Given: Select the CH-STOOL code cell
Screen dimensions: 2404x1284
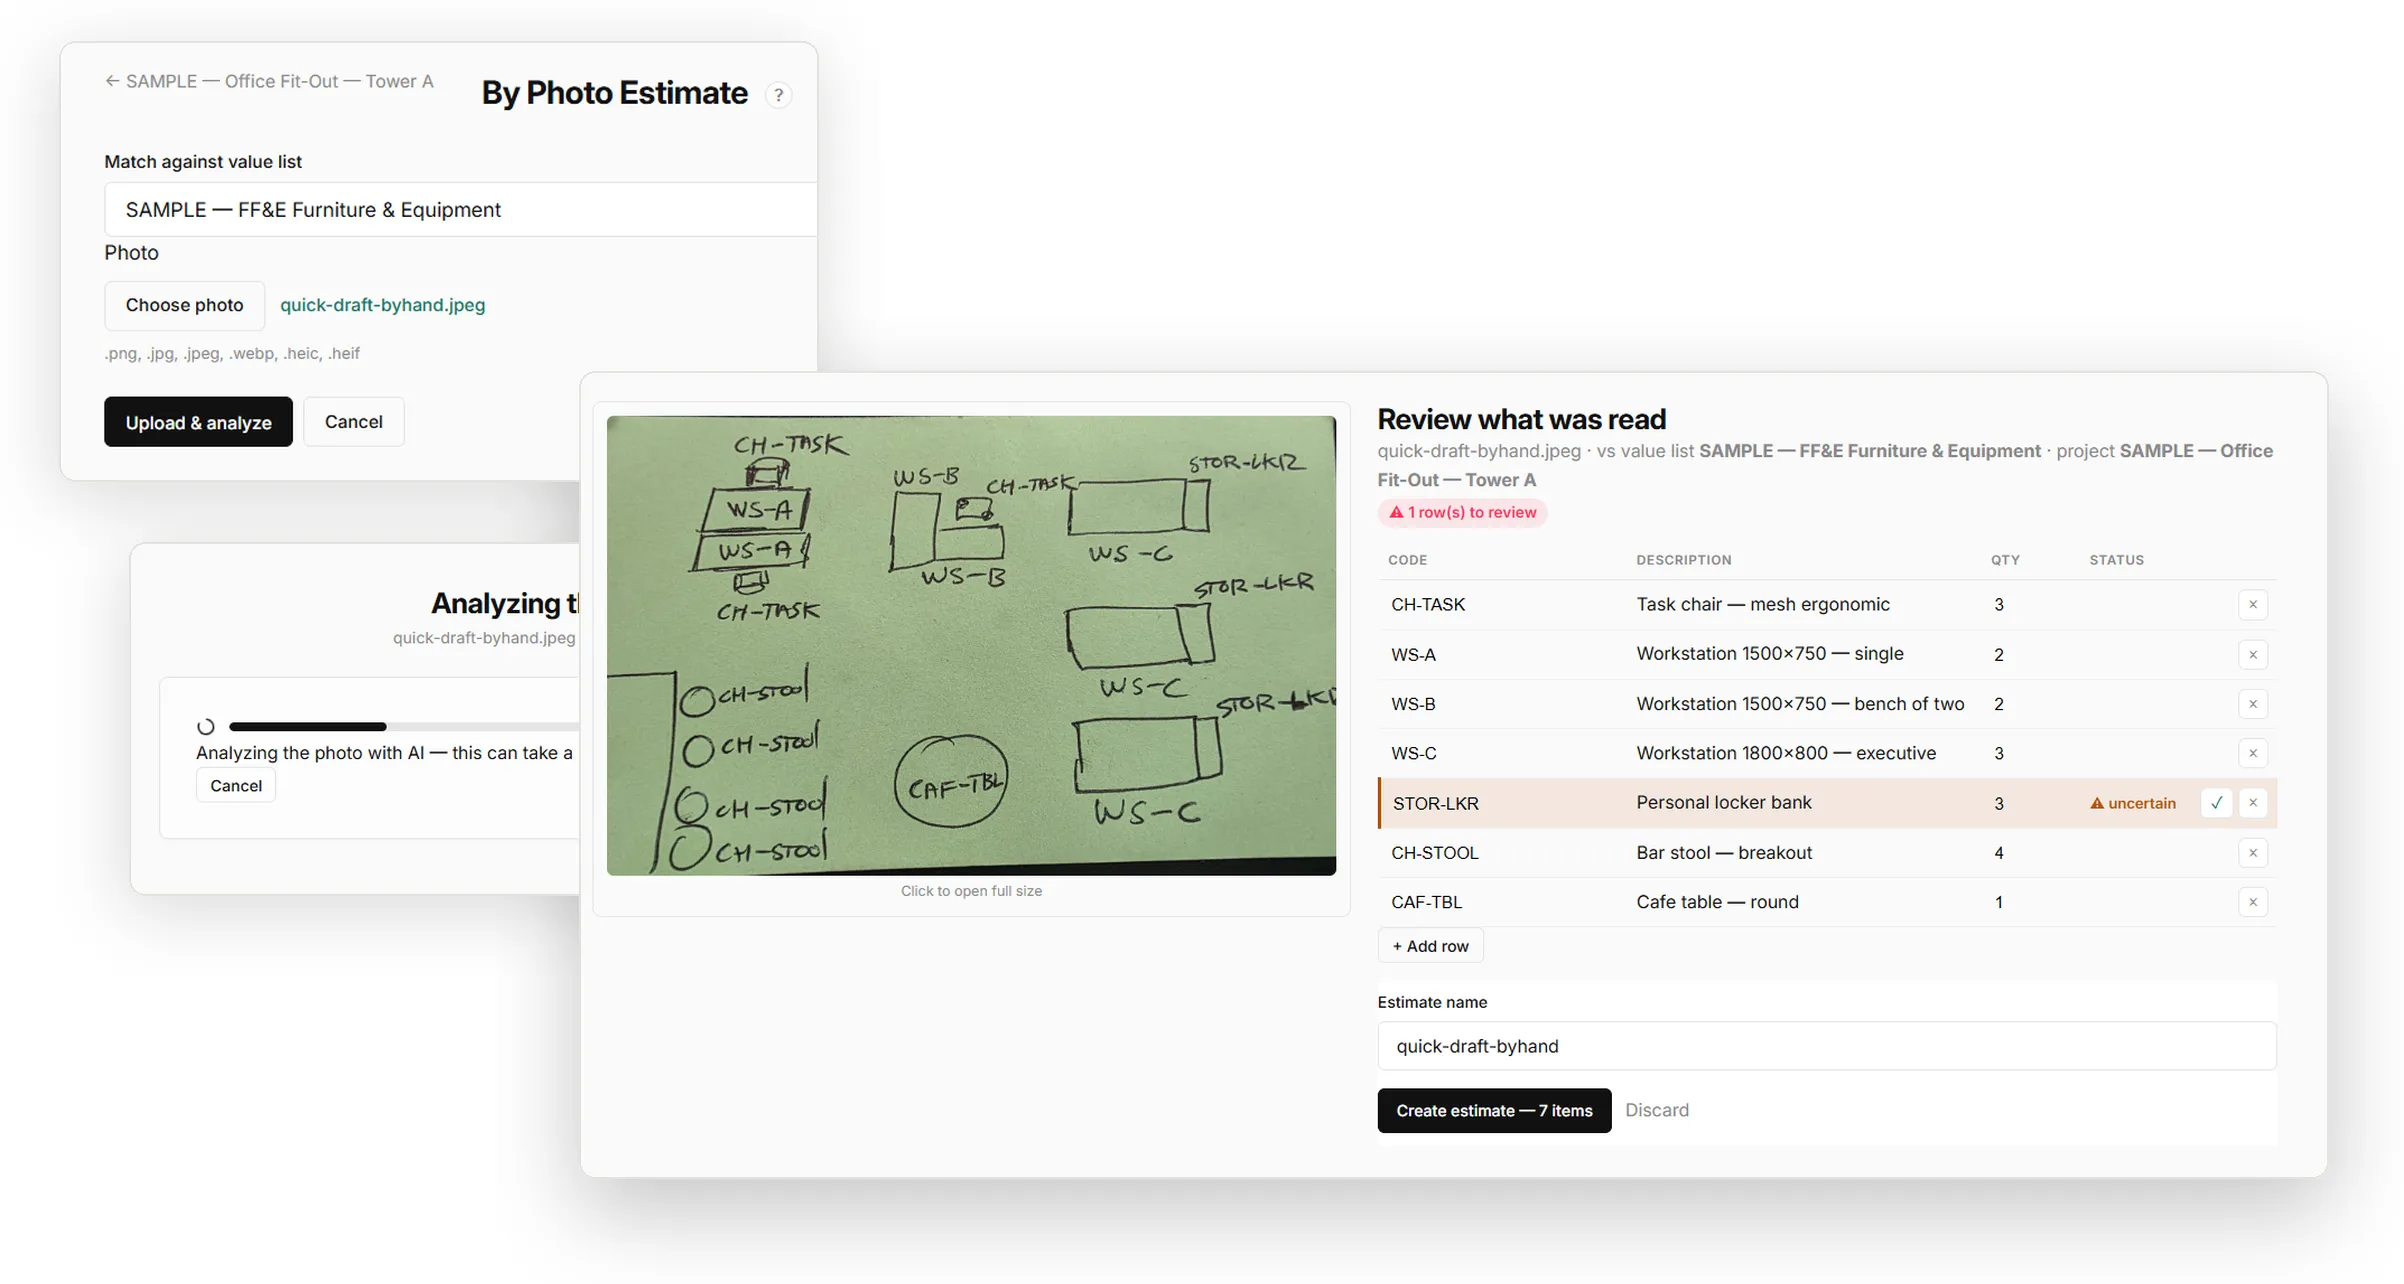Looking at the screenshot, I should 1434,853.
